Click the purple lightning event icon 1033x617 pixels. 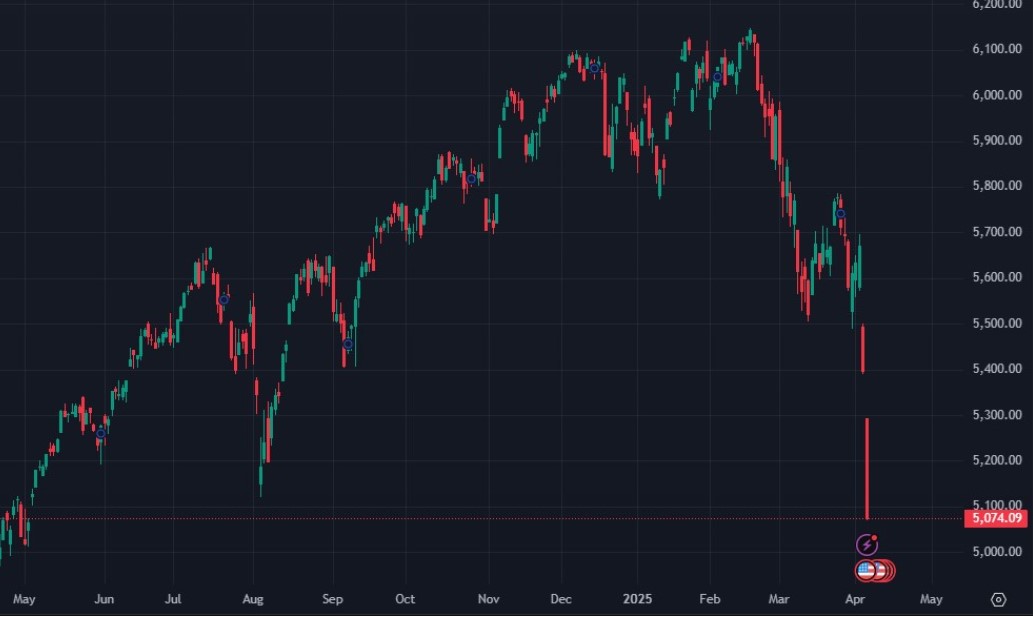[867, 545]
